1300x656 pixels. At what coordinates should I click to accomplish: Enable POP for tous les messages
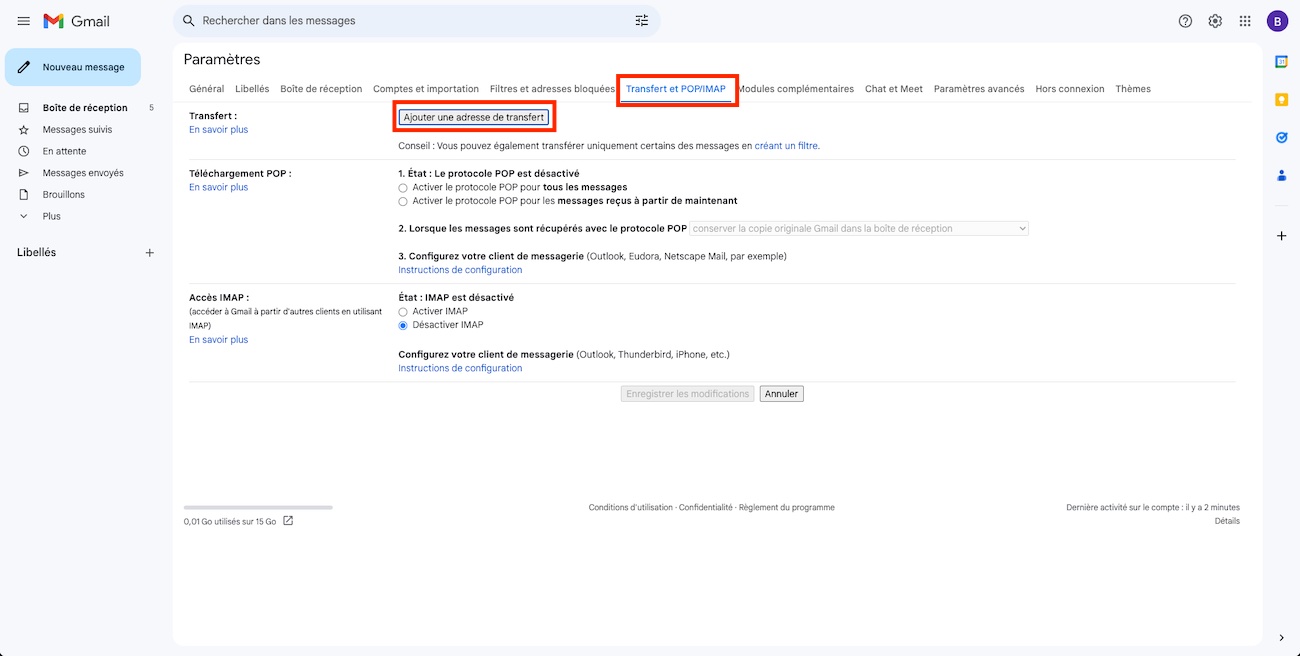403,187
